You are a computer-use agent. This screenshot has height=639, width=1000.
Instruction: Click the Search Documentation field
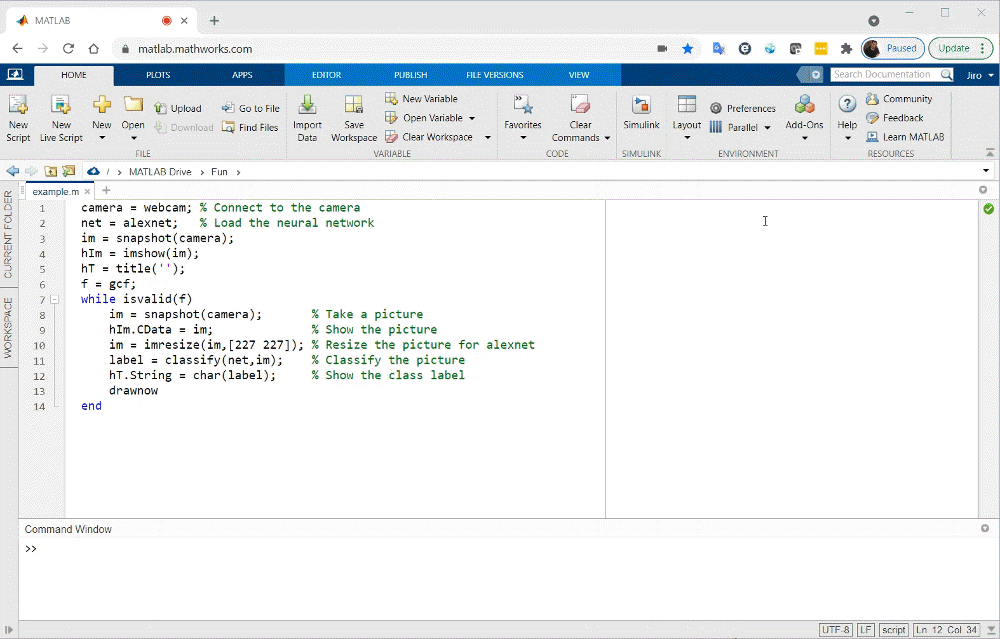[882, 75]
